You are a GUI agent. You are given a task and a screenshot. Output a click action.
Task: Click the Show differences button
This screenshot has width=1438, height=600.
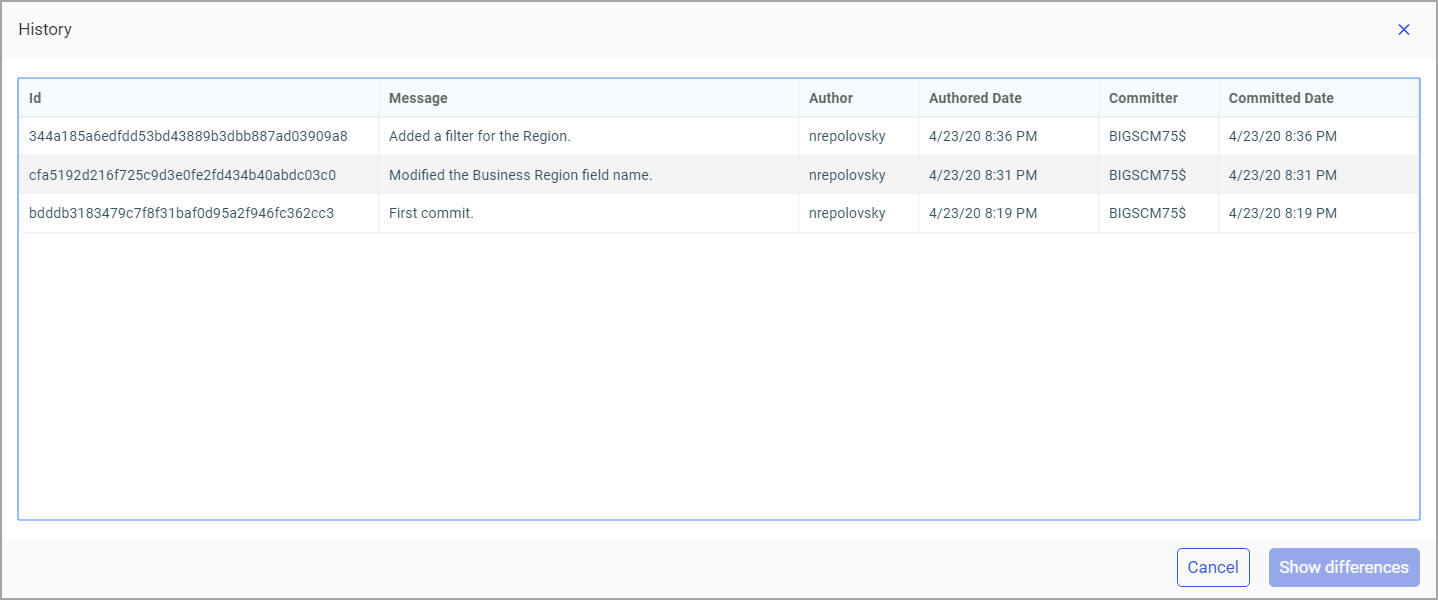[1343, 567]
